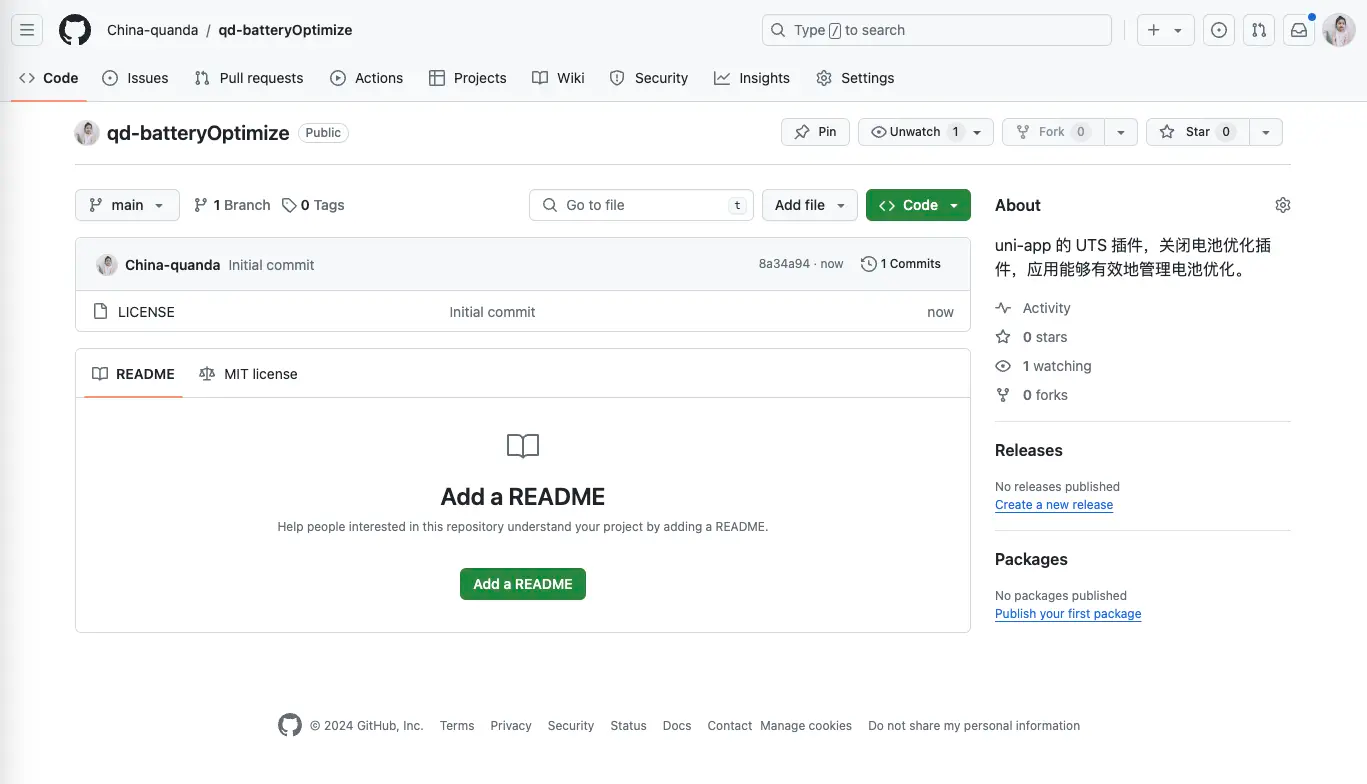Open the issues icon next to the plus button
This screenshot has height=784, width=1367.
click(x=1218, y=30)
